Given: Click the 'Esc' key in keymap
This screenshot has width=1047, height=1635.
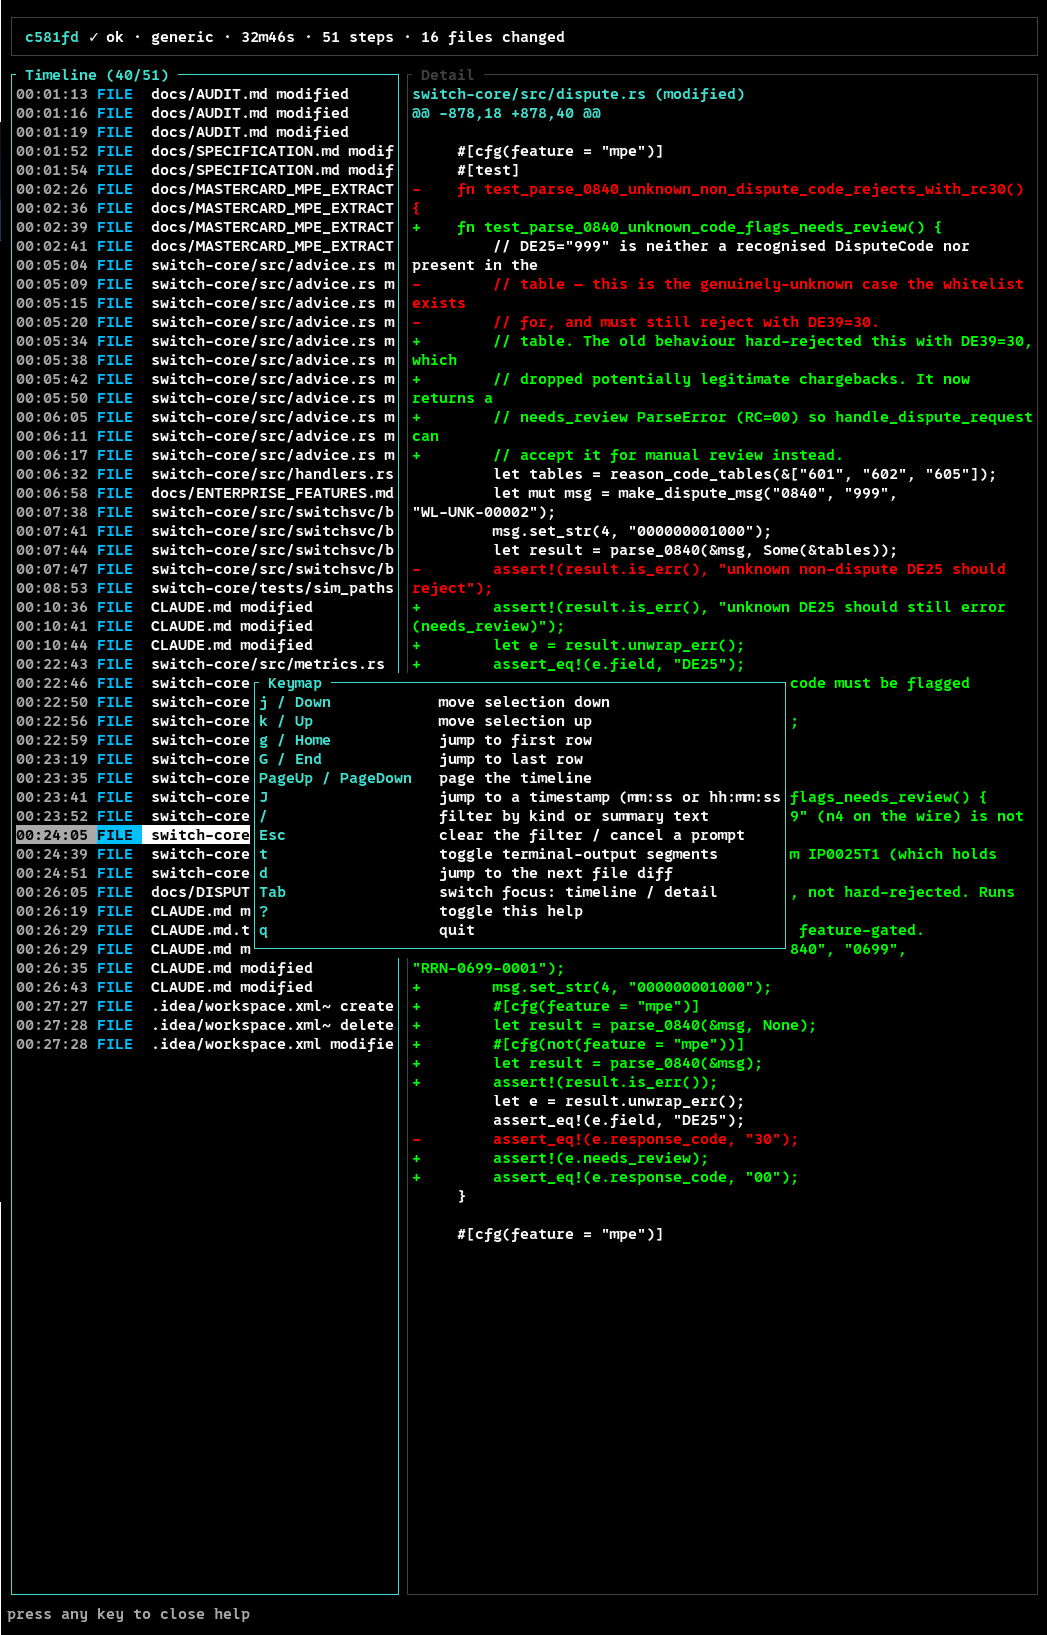Looking at the screenshot, I should [272, 835].
